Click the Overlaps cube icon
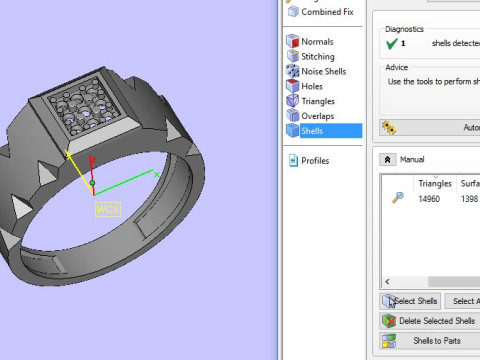480x360 pixels. [x=293, y=116]
